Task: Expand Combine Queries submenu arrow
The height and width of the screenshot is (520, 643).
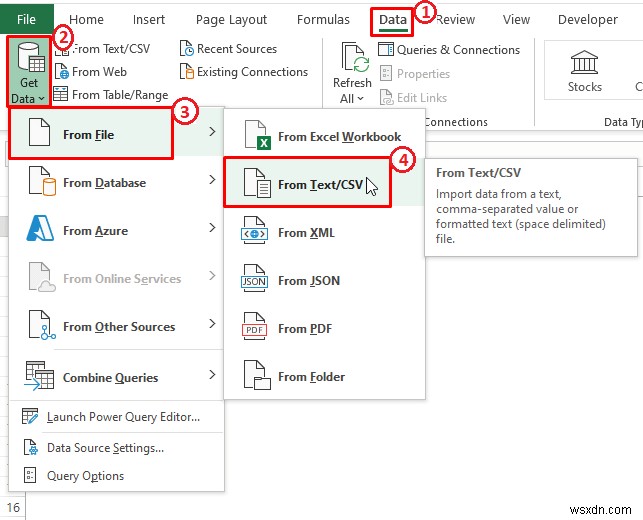Action: point(212,374)
